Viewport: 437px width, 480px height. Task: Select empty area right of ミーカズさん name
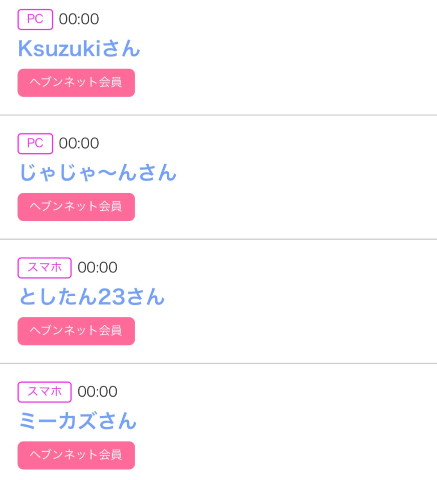pos(287,421)
